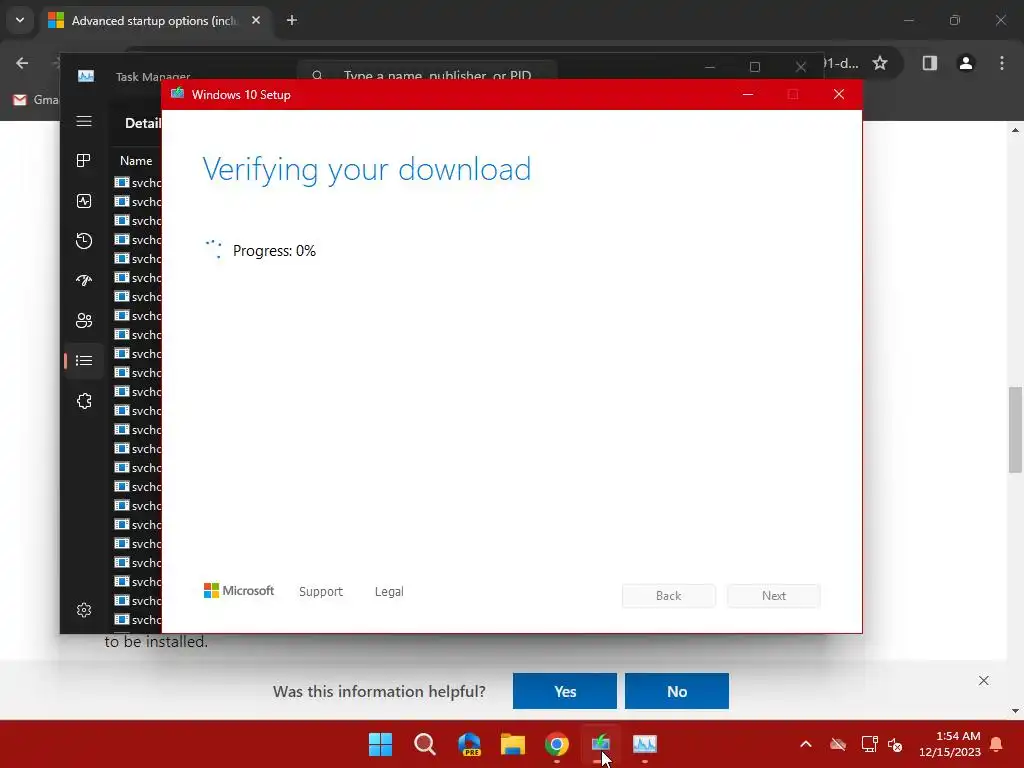Click Windows 10 Setup taskbar icon
Viewport: 1024px width, 768px height.
(601, 744)
